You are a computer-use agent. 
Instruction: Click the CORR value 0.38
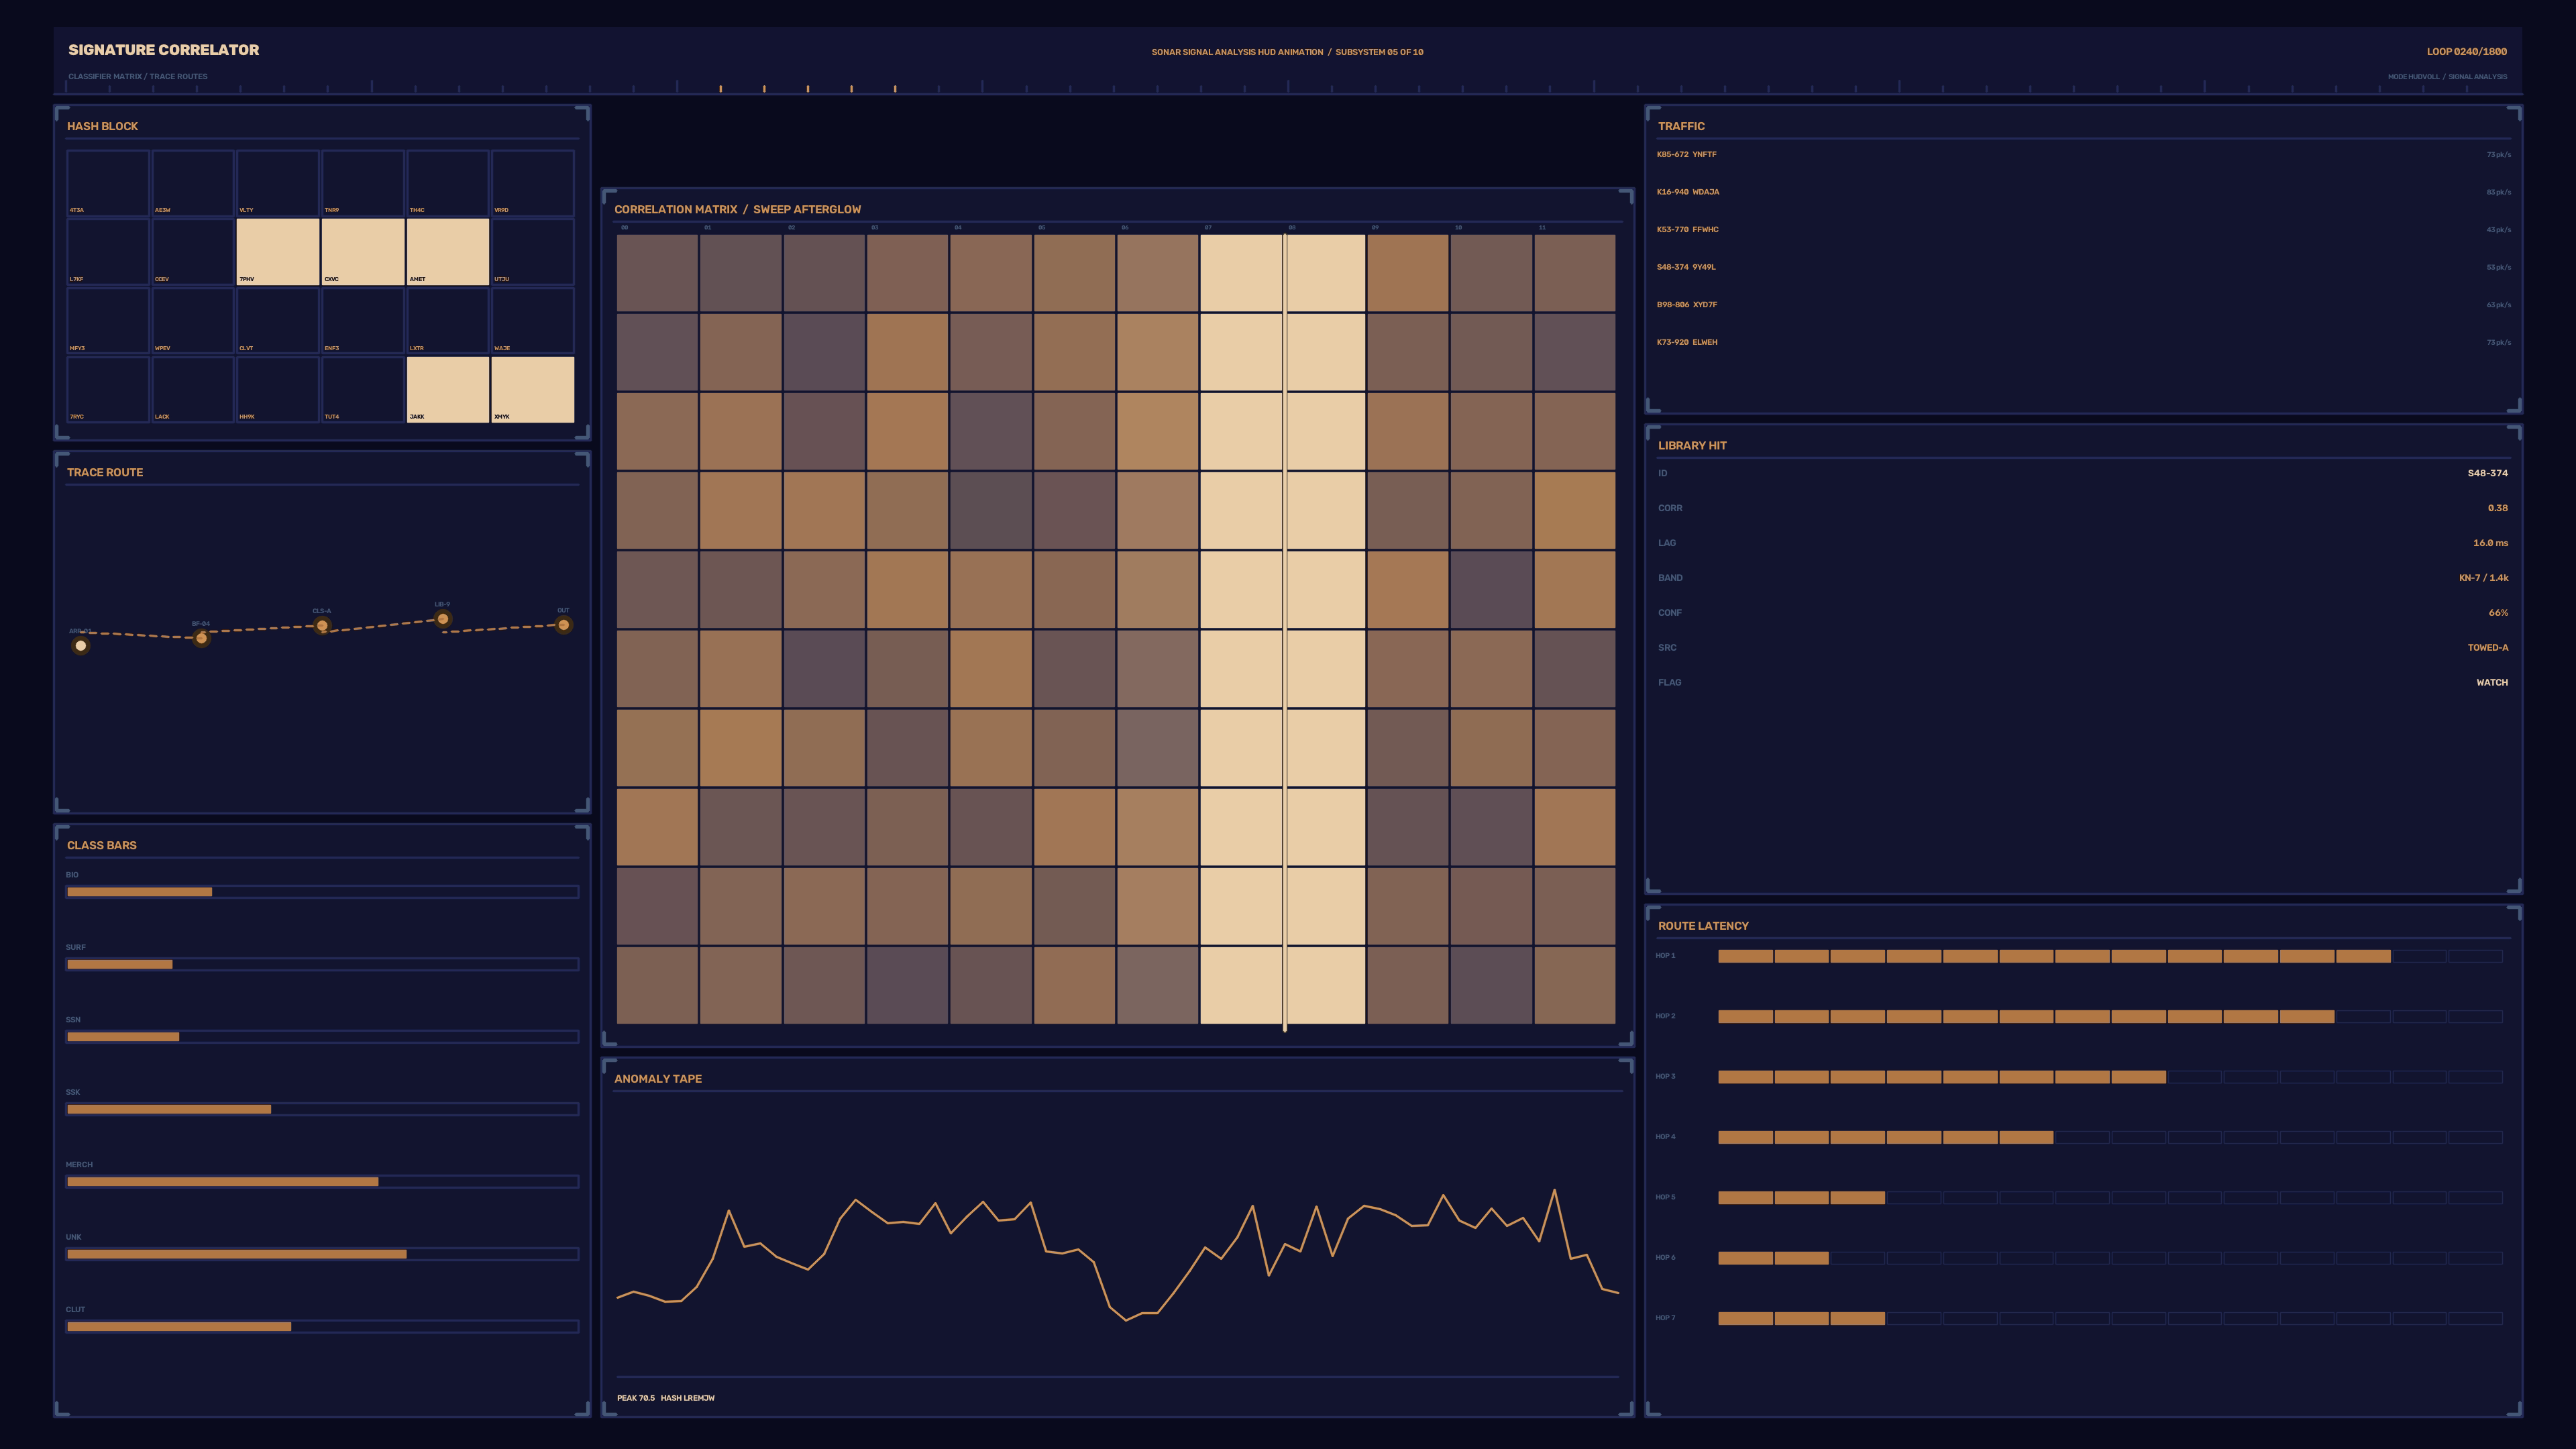(2497, 508)
